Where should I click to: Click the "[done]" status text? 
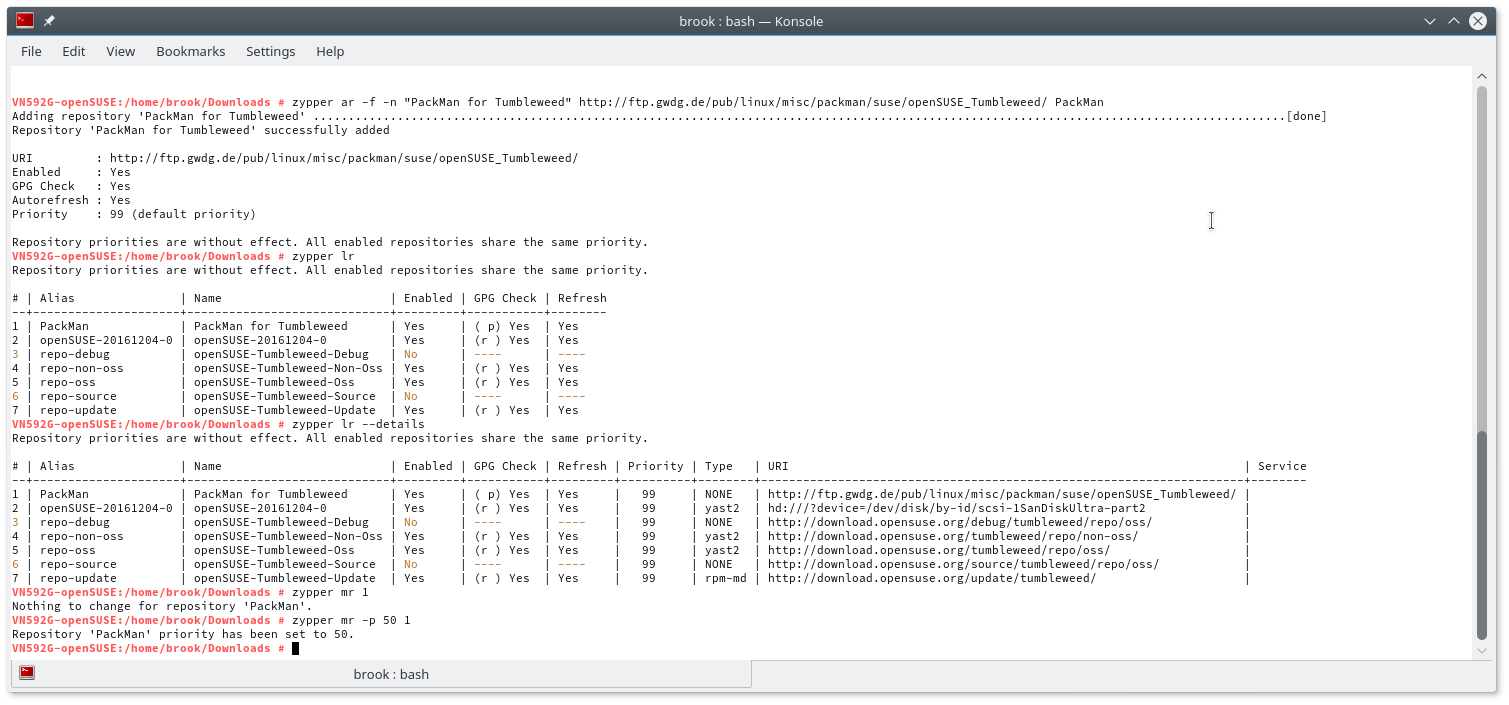pyautogui.click(x=1306, y=116)
